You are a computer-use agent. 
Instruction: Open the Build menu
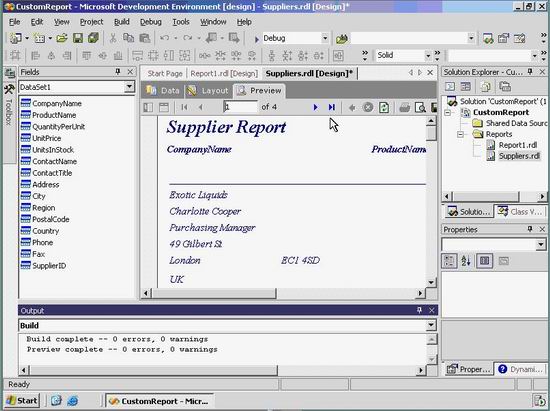122,22
